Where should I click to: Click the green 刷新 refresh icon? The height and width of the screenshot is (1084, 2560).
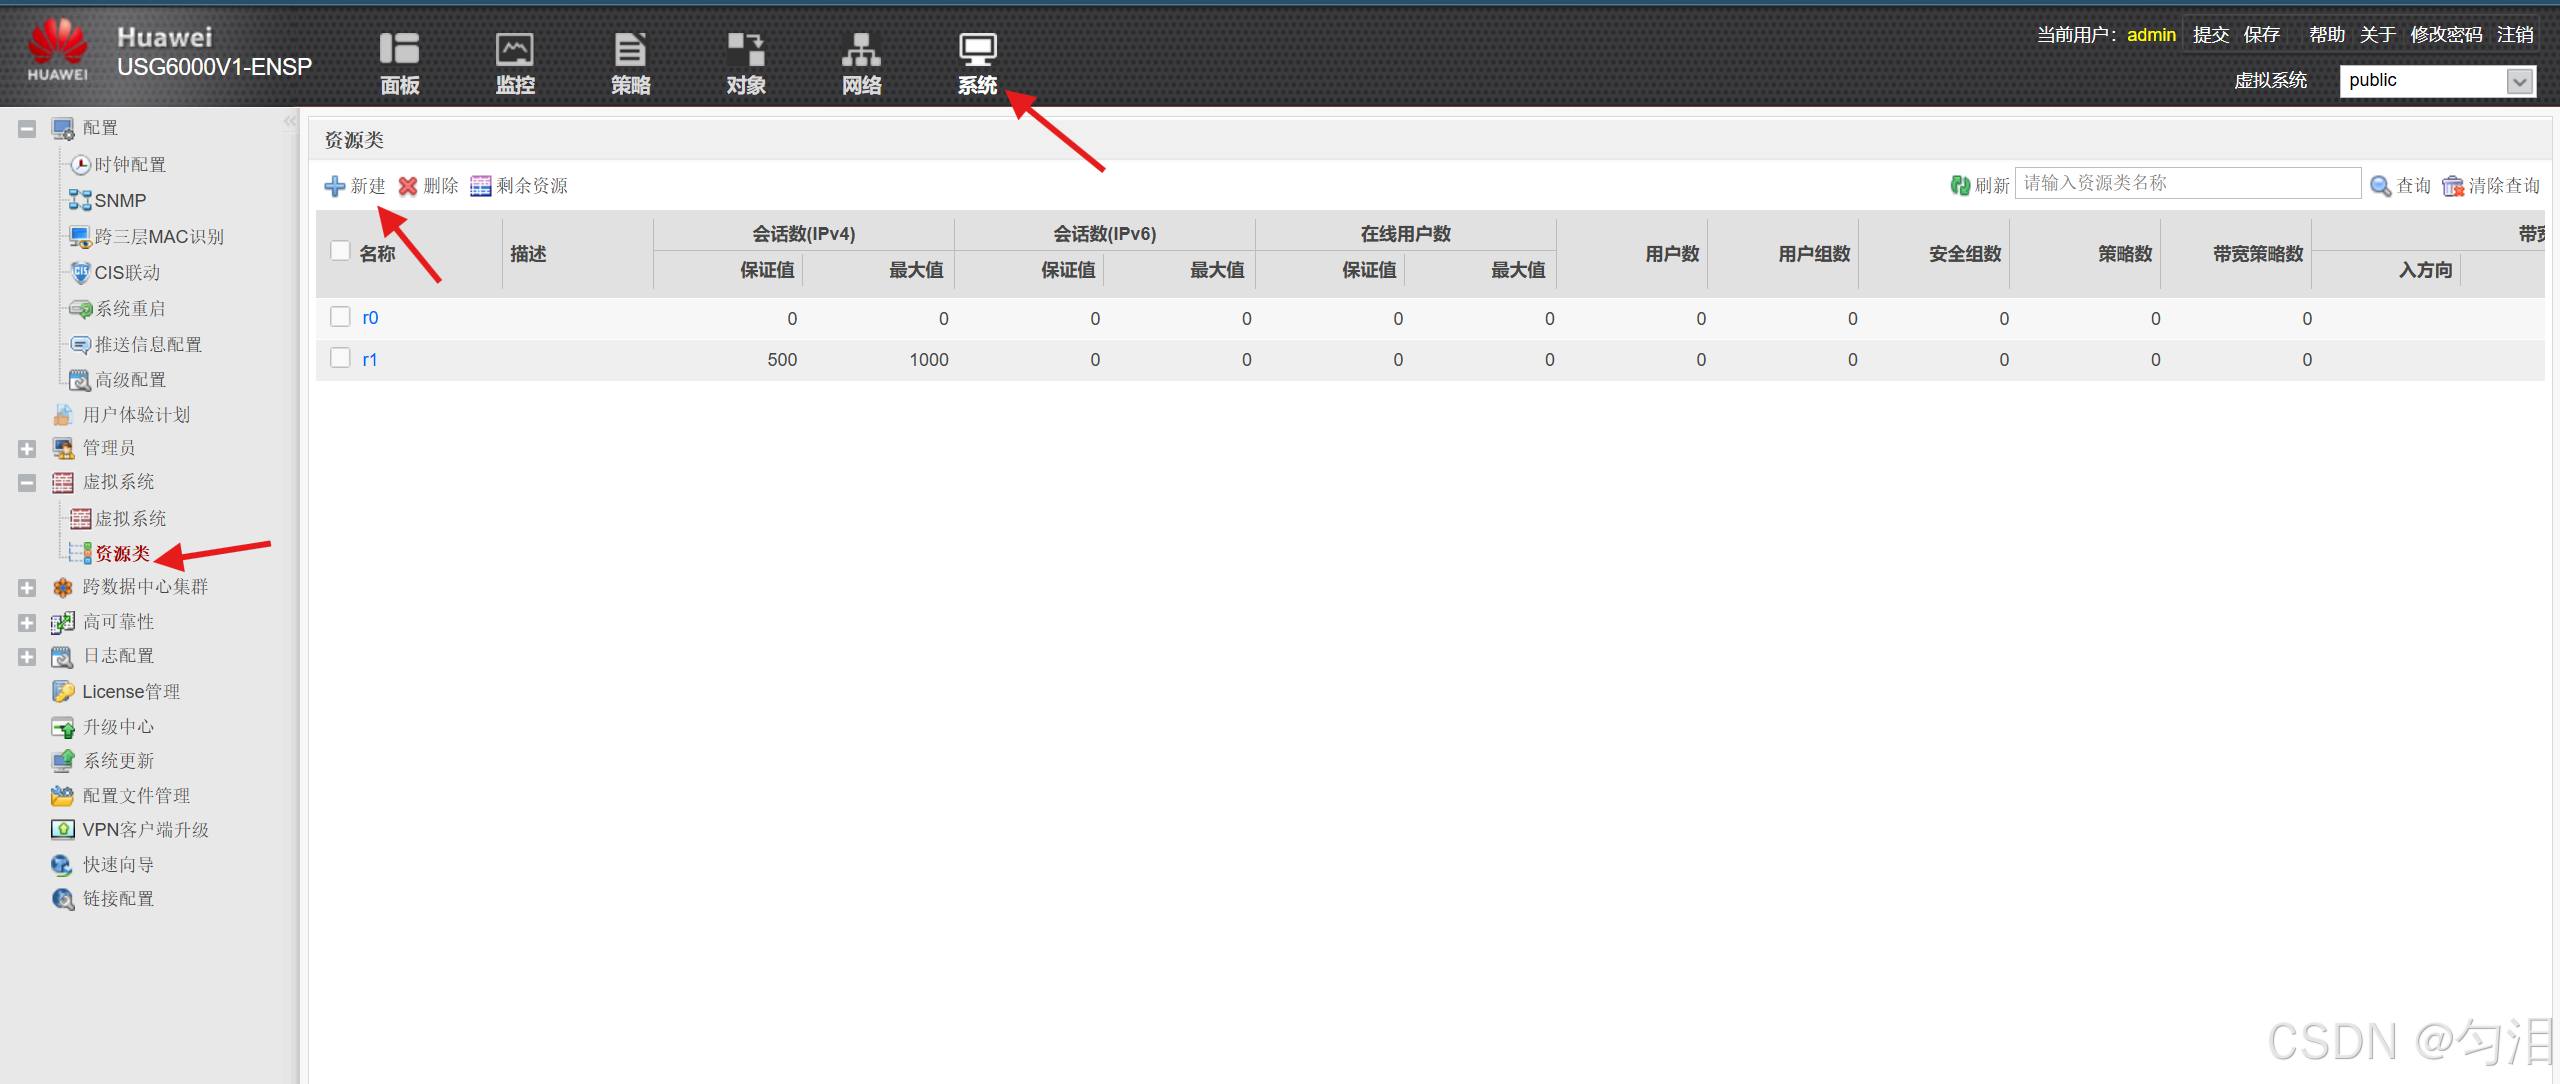[1960, 185]
